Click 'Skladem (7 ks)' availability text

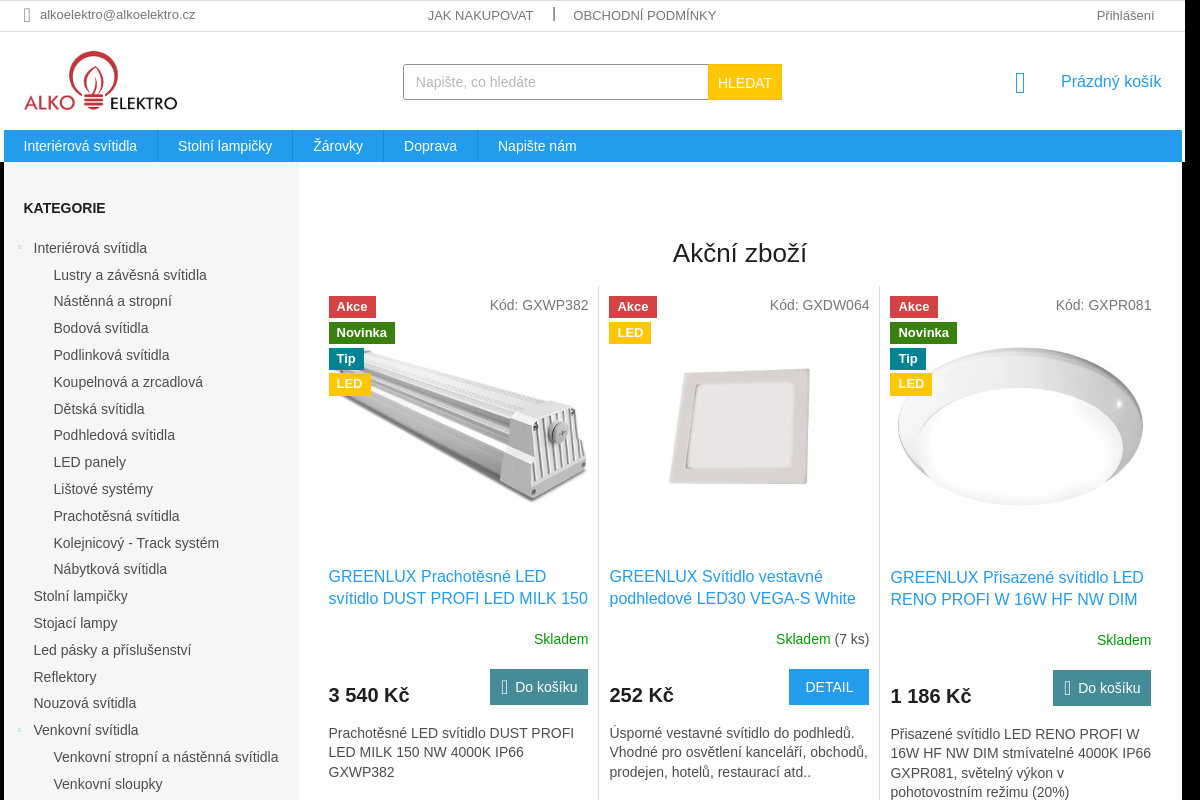[x=822, y=639]
